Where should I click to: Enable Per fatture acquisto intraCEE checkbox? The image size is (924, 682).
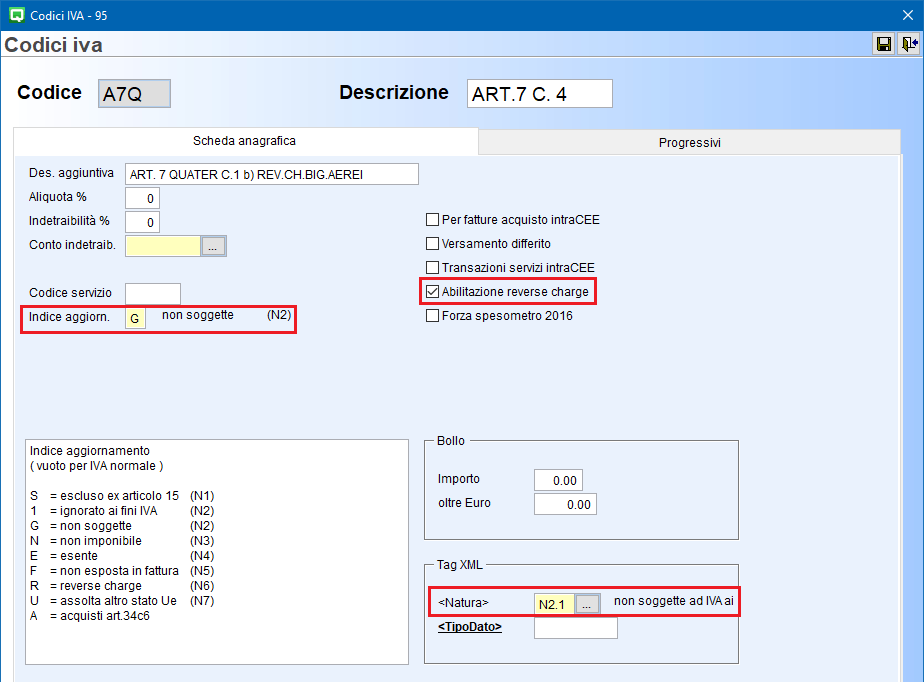coord(433,220)
